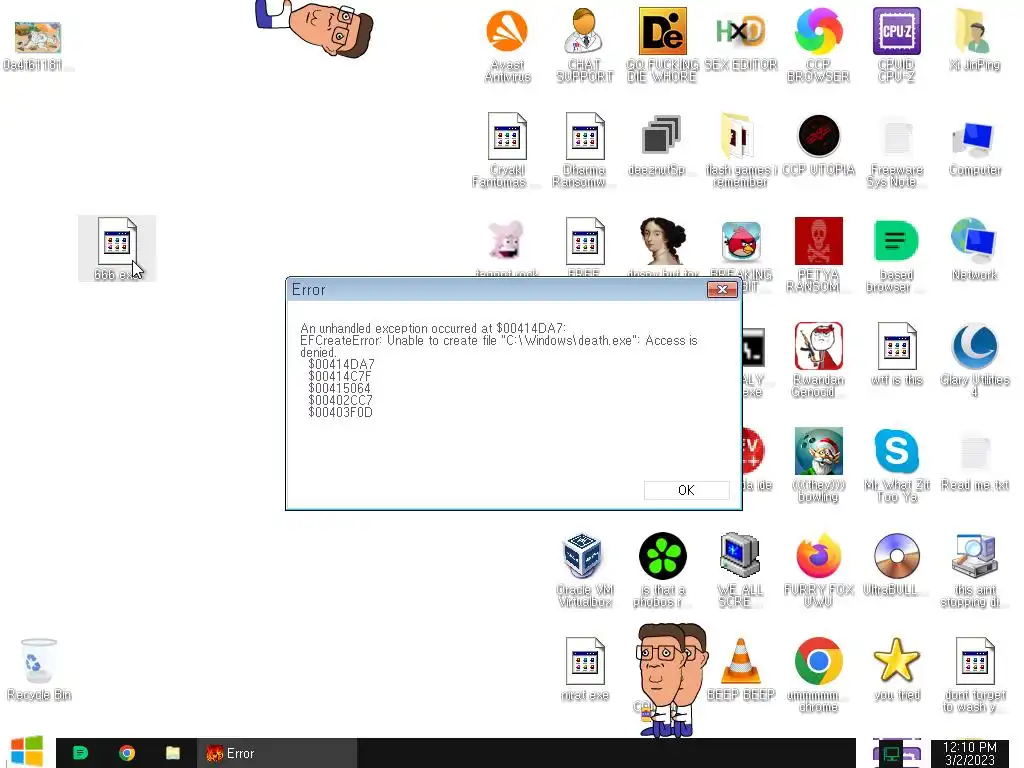This screenshot has width=1024, height=768.
Task: Open the ummmmm chrome desktop icon
Action: point(818,675)
